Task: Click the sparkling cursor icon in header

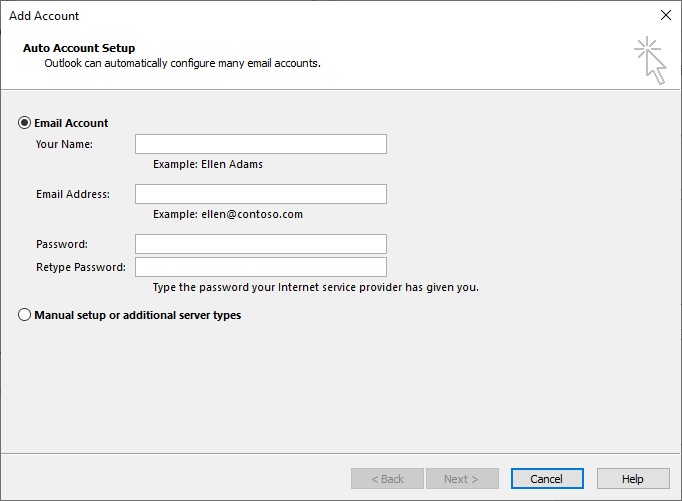Action: click(x=650, y=60)
